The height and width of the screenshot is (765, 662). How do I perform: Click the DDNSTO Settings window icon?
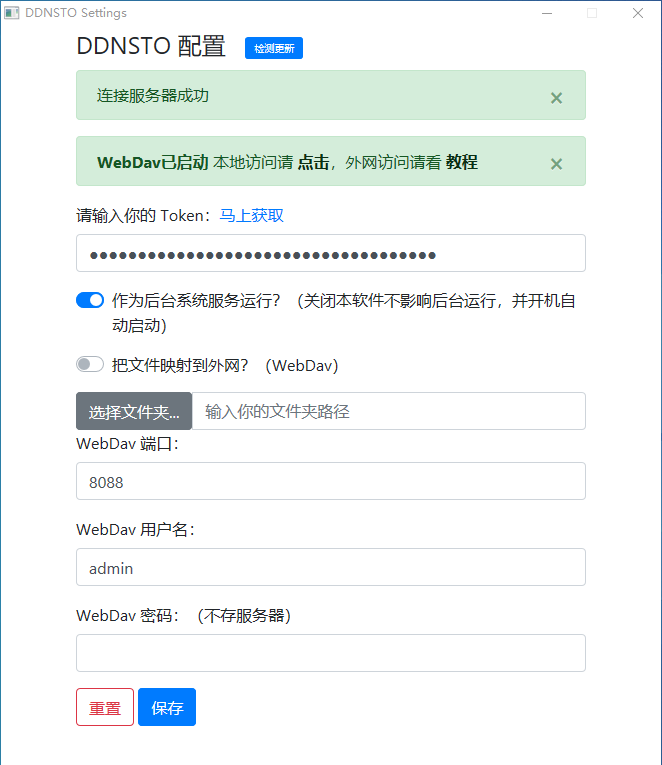11,13
